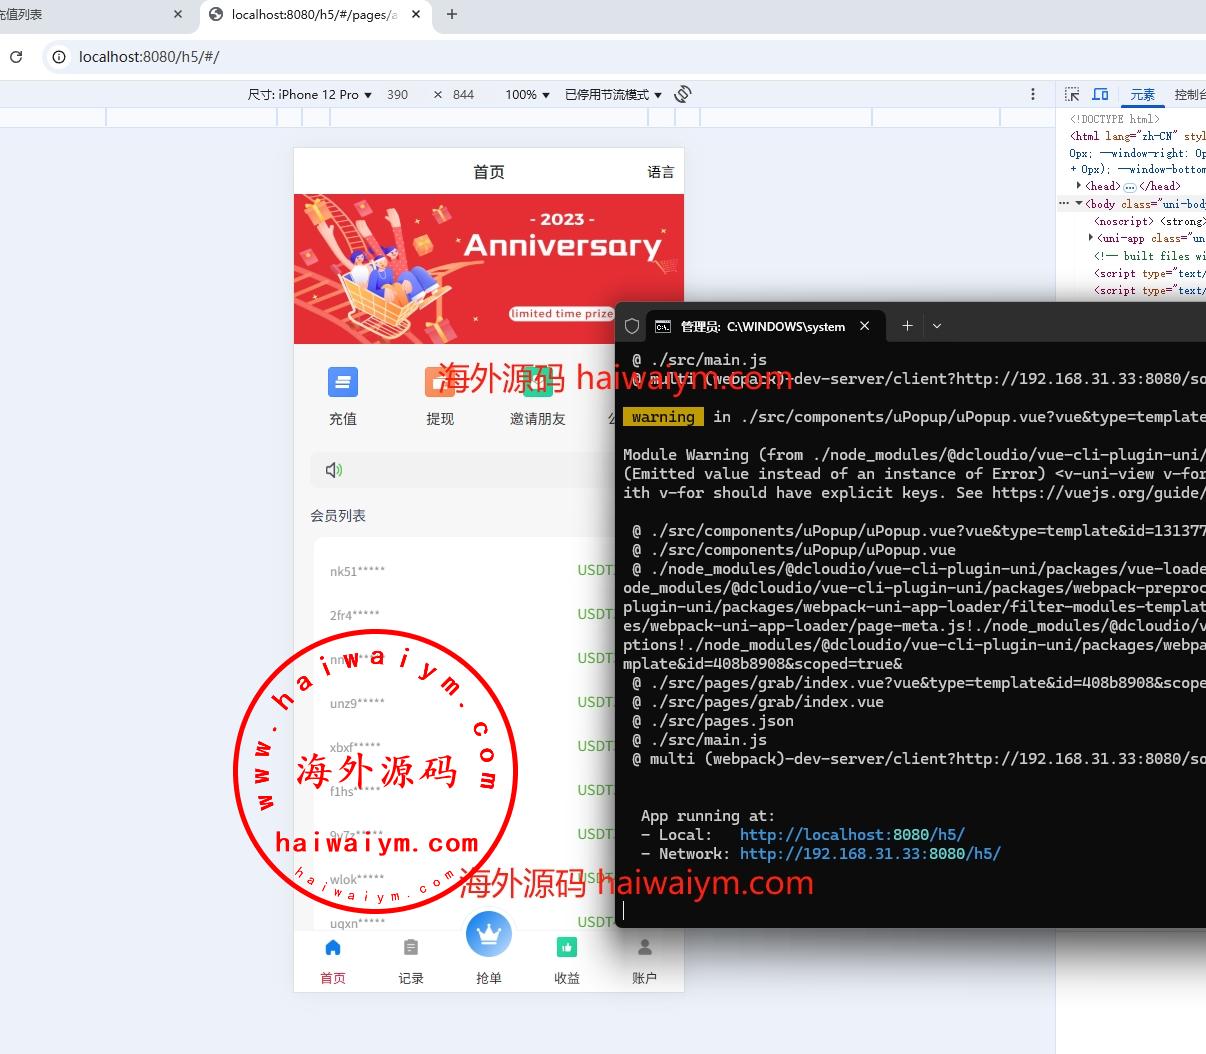Open the 记录 records tab icon
Viewport: 1206px width, 1054px height.
[x=411, y=947]
